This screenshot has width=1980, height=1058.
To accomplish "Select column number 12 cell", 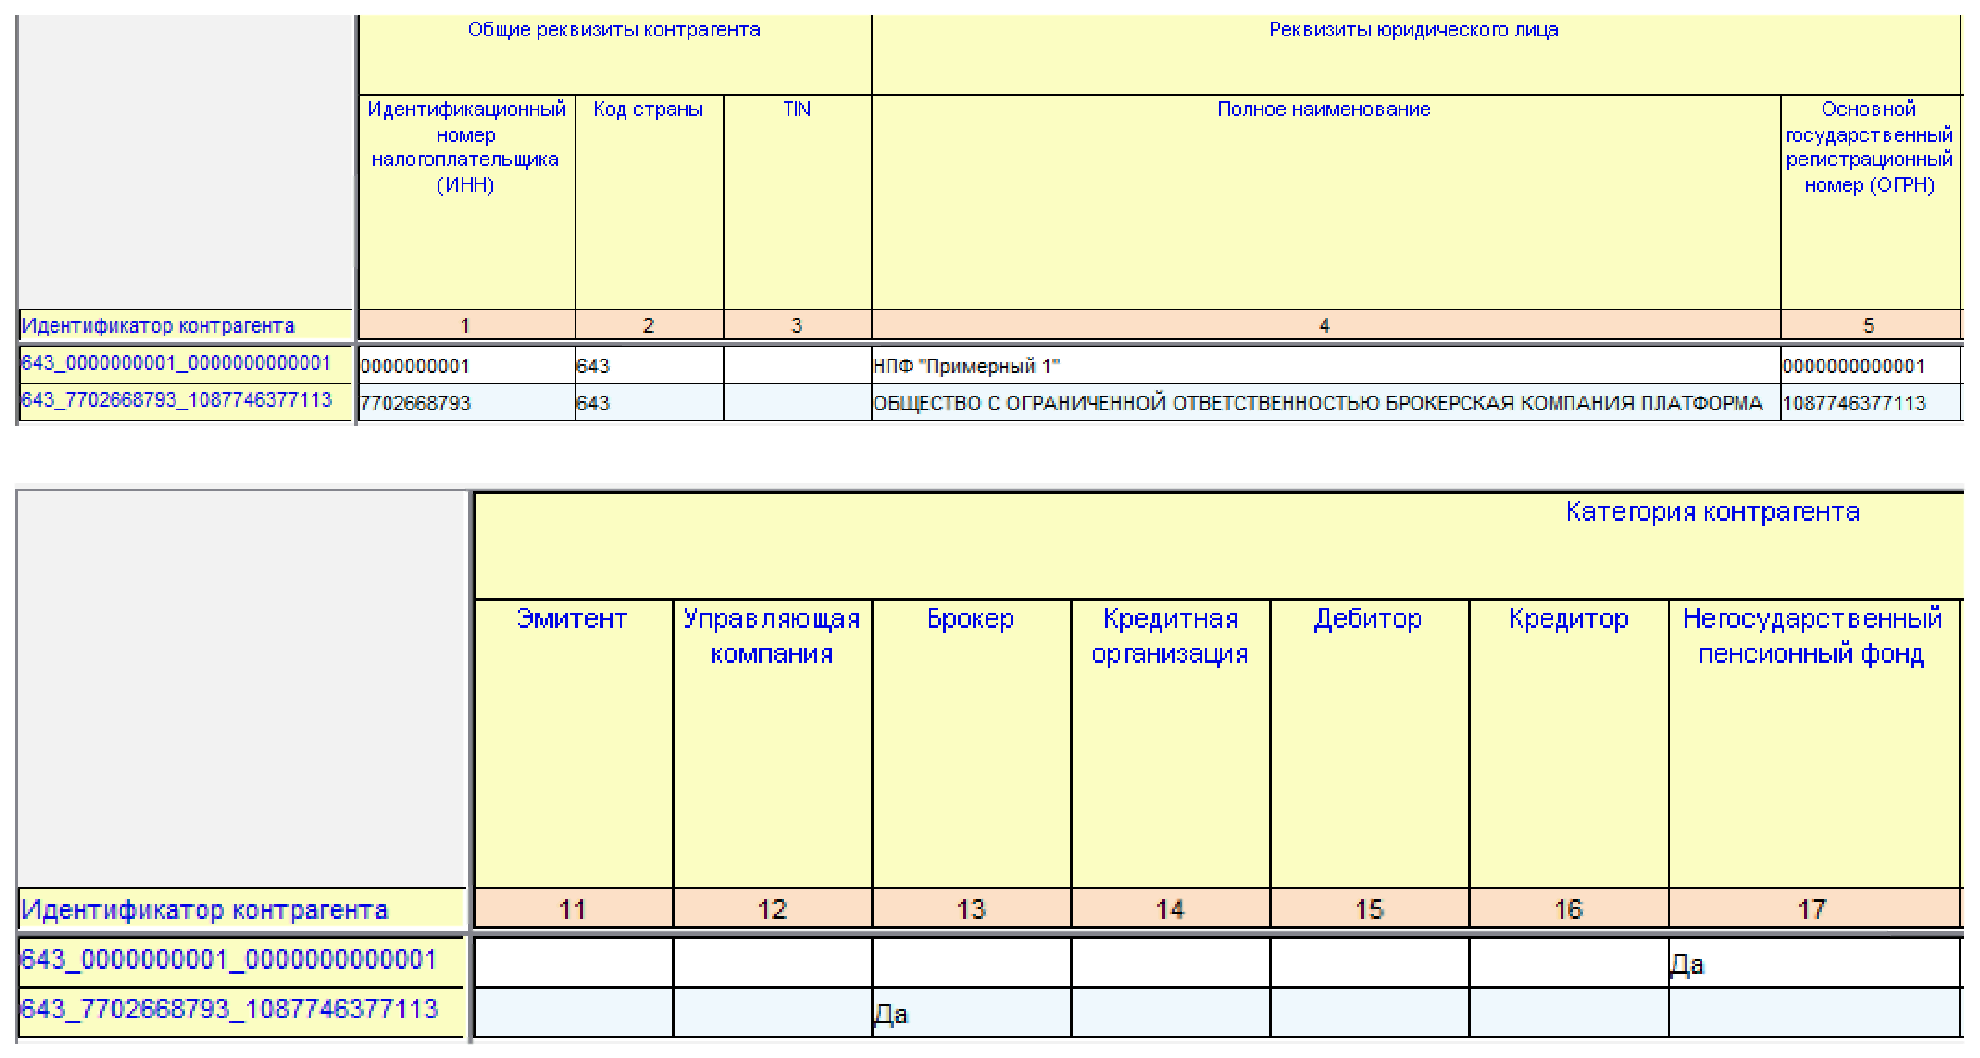I will (772, 908).
